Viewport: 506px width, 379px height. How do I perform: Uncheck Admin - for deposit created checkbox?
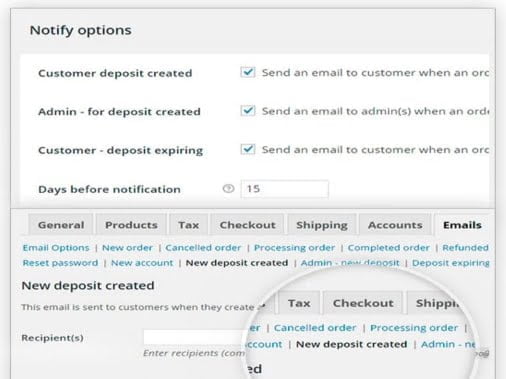[x=248, y=111]
